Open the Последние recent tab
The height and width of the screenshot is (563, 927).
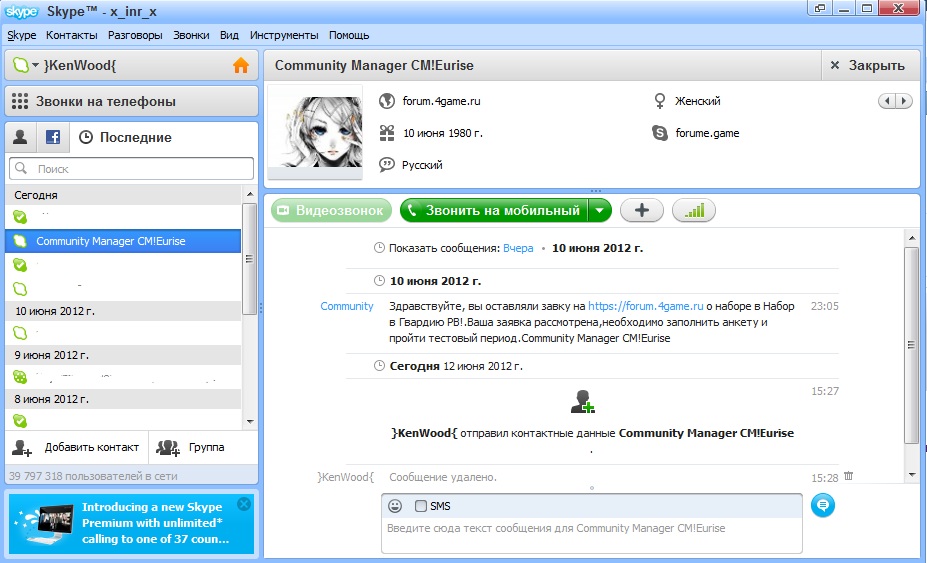(x=125, y=137)
